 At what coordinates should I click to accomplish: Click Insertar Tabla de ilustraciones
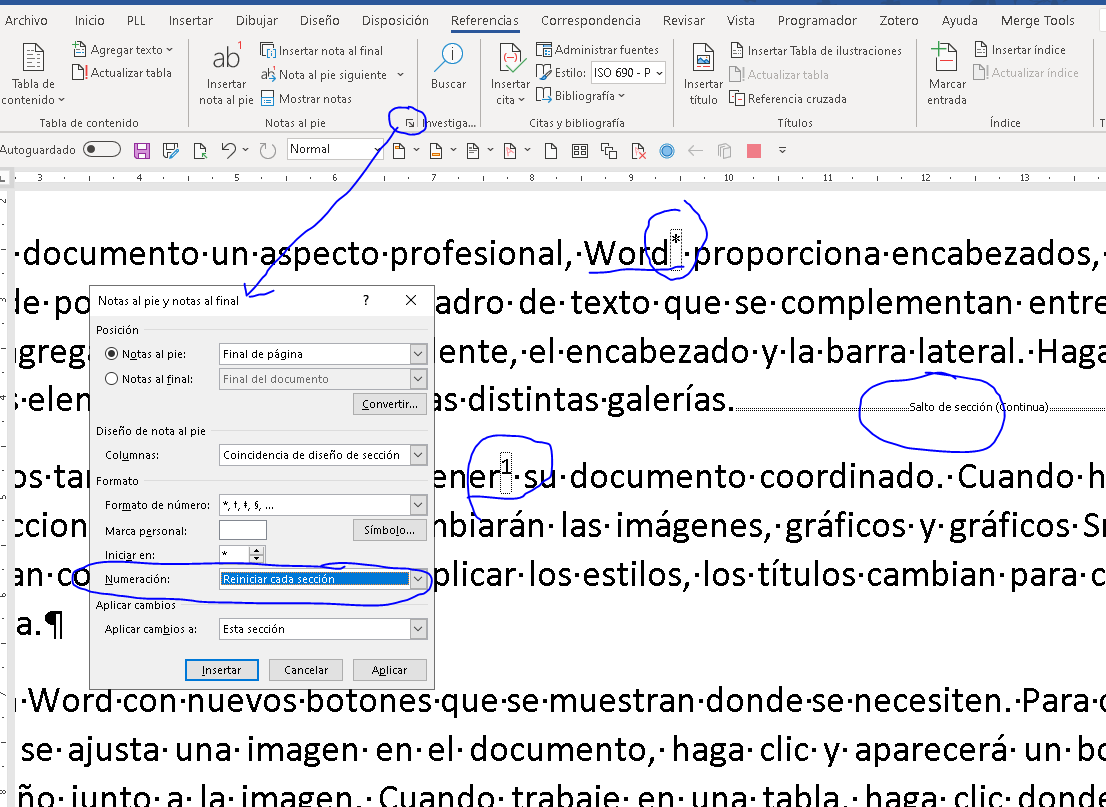(x=816, y=50)
